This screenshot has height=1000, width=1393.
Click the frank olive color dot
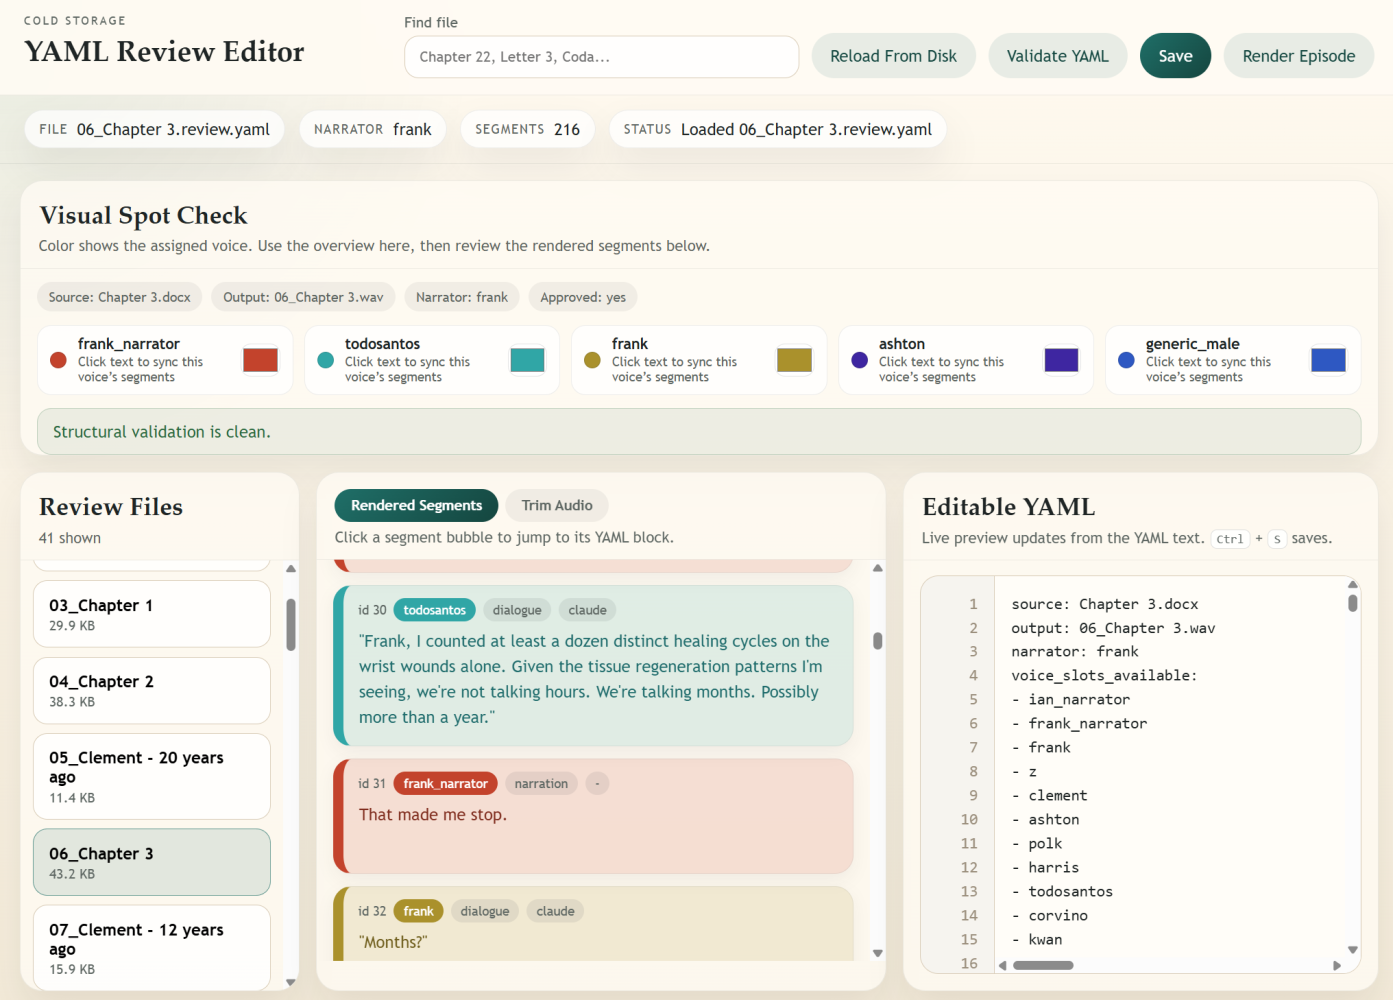[x=592, y=360]
